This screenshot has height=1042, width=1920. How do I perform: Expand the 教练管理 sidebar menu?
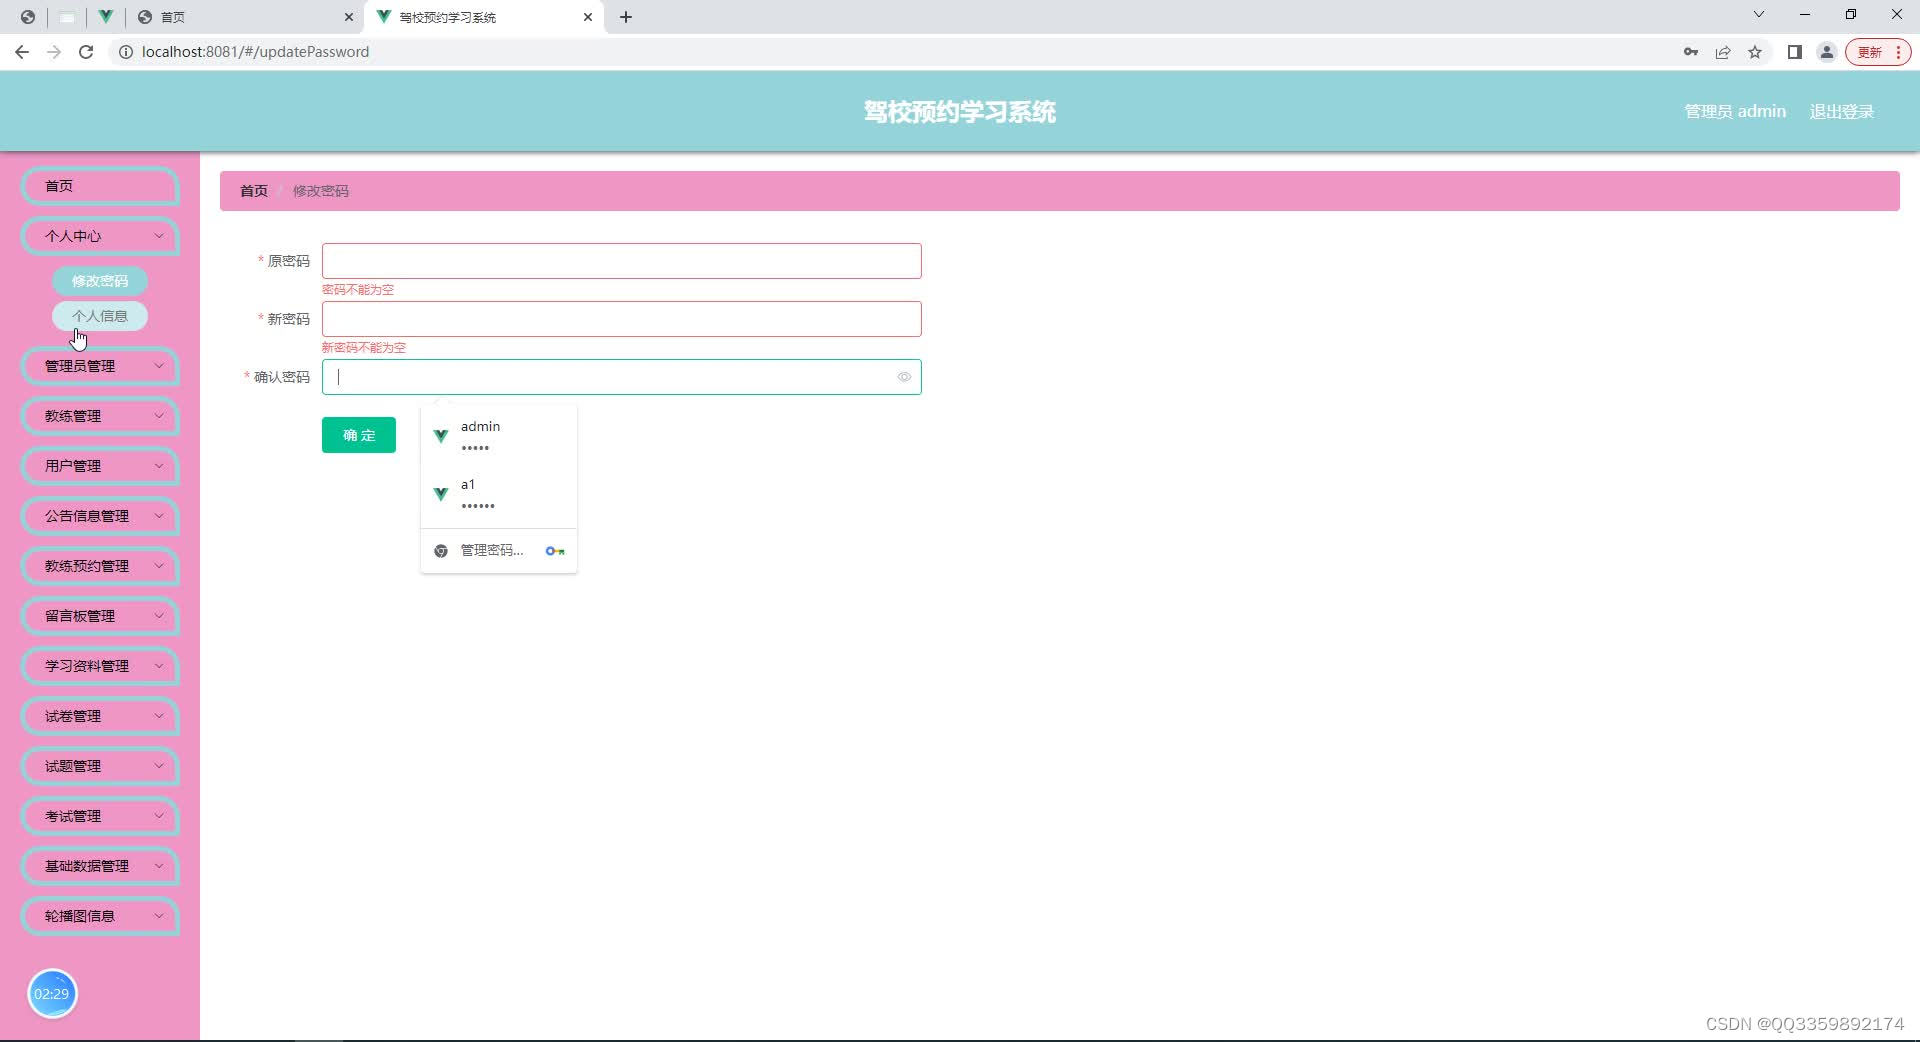pyautogui.click(x=100, y=416)
